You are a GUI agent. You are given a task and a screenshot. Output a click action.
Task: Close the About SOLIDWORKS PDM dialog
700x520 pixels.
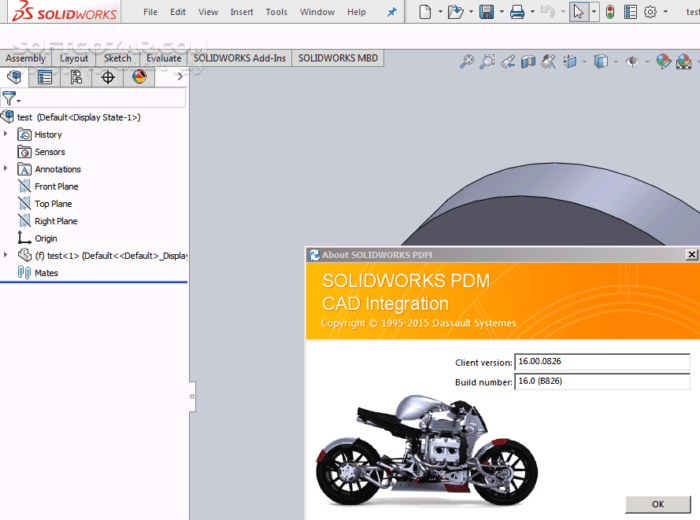[x=692, y=254]
